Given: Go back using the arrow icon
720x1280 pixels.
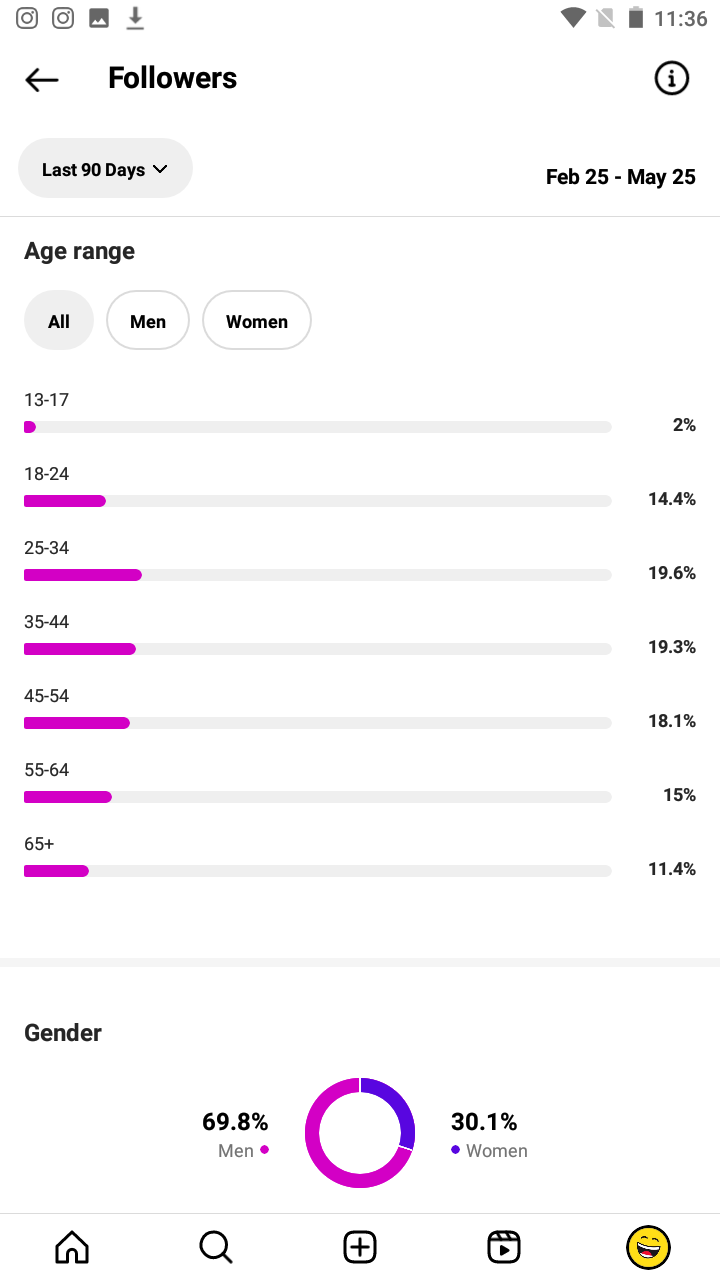Looking at the screenshot, I should (x=42, y=79).
